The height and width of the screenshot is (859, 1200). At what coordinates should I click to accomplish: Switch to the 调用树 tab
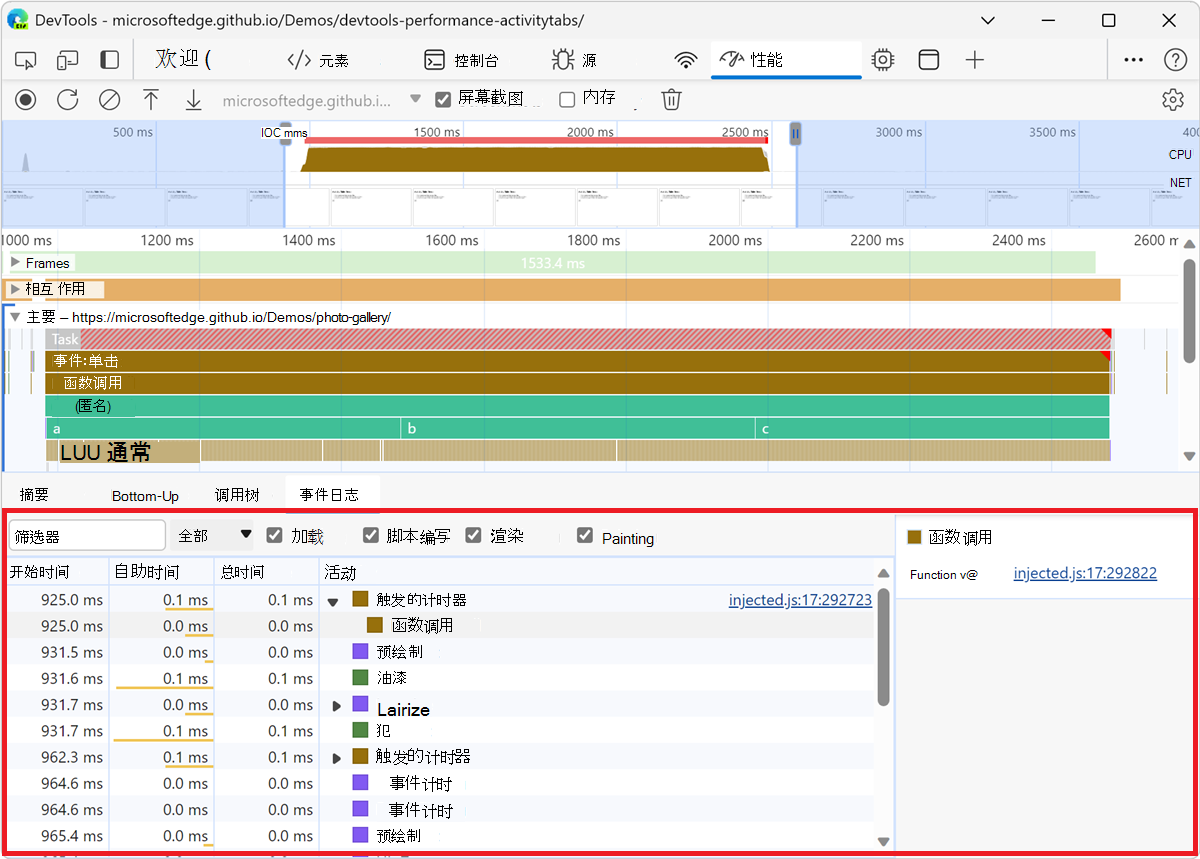[x=237, y=495]
